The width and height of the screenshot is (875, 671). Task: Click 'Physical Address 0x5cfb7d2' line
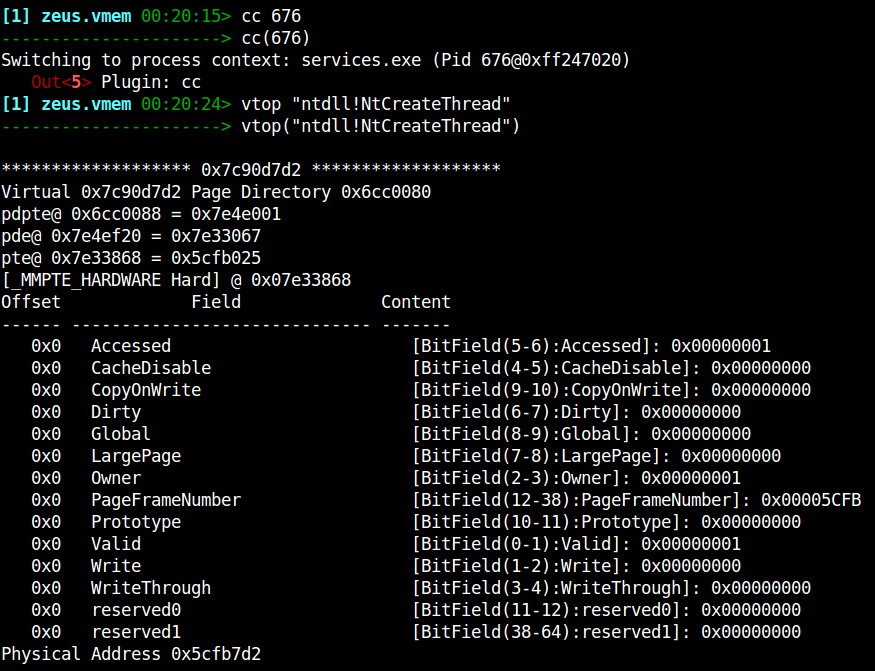tap(131, 654)
